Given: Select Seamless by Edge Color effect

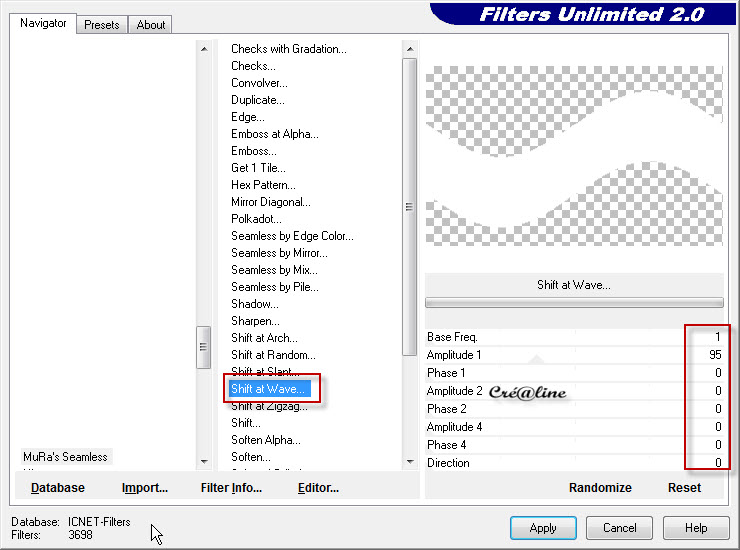Looking at the screenshot, I should (292, 236).
